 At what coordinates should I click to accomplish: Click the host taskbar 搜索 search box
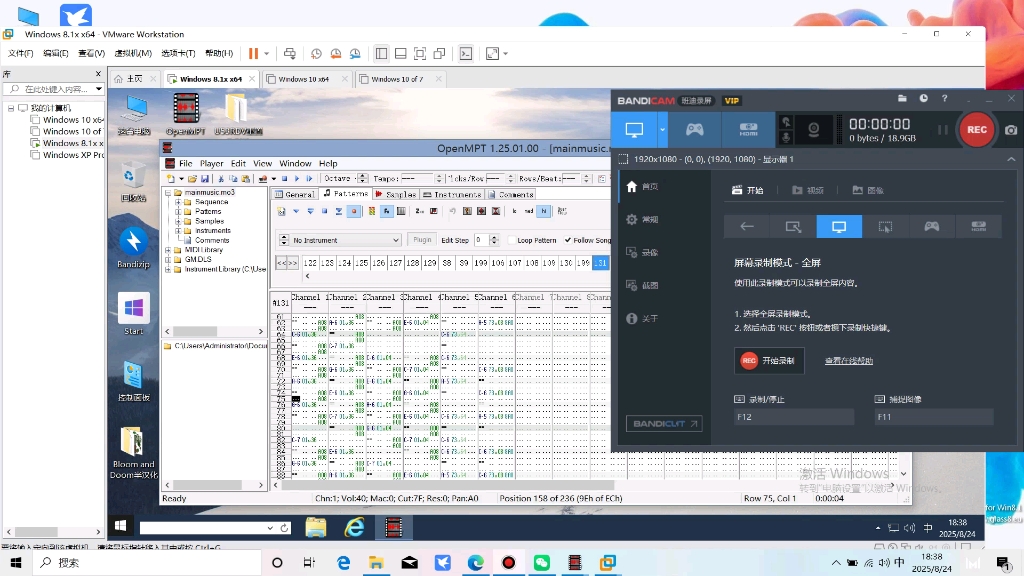click(147, 562)
